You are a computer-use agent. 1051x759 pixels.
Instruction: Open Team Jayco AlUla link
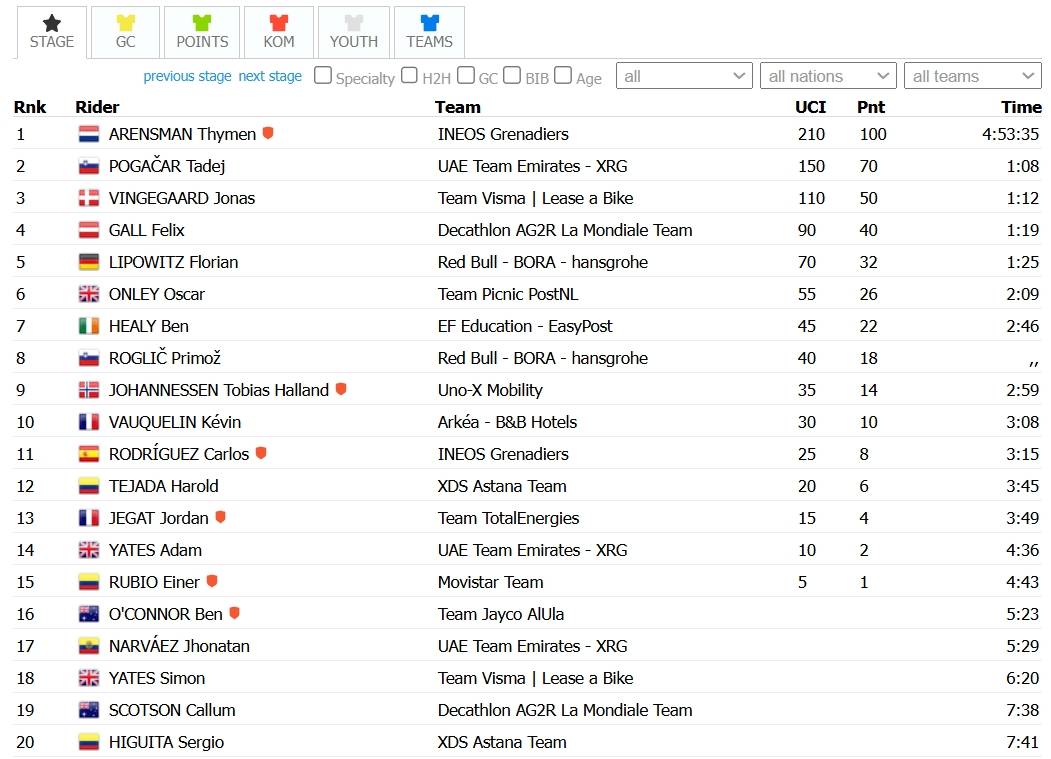point(501,614)
